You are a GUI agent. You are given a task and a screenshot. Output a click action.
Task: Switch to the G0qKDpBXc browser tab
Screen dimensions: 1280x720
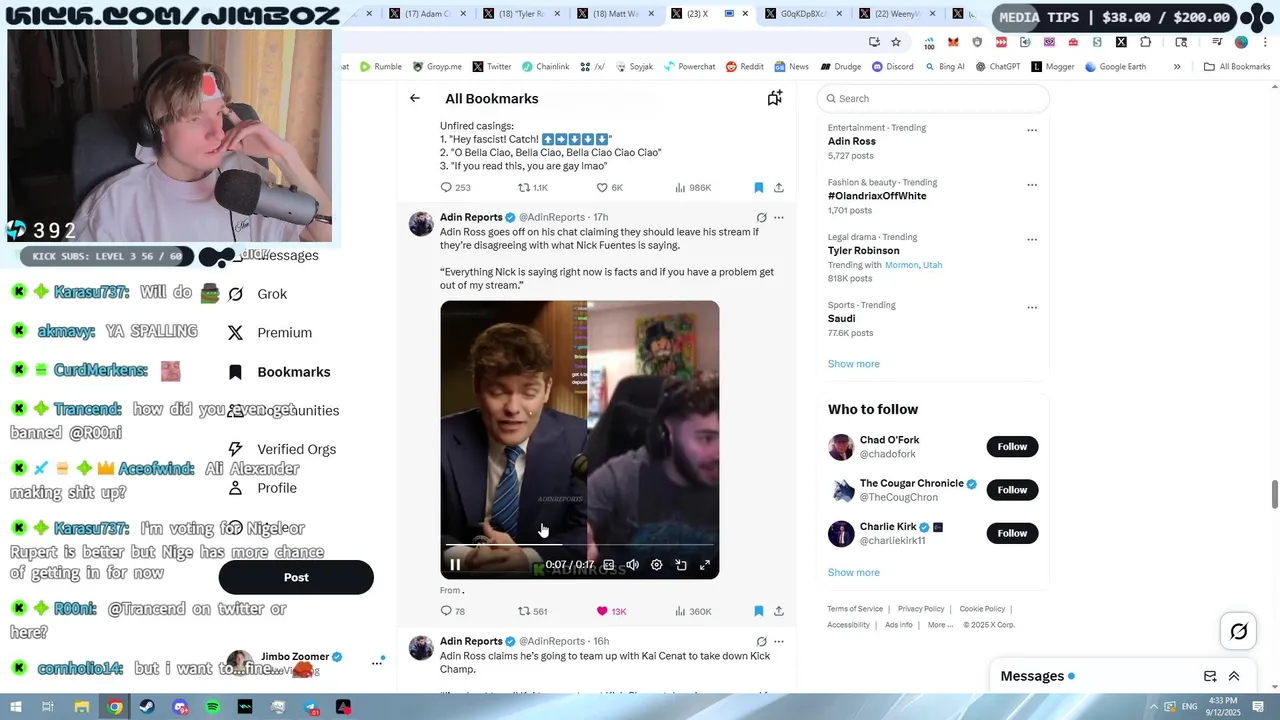(803, 14)
